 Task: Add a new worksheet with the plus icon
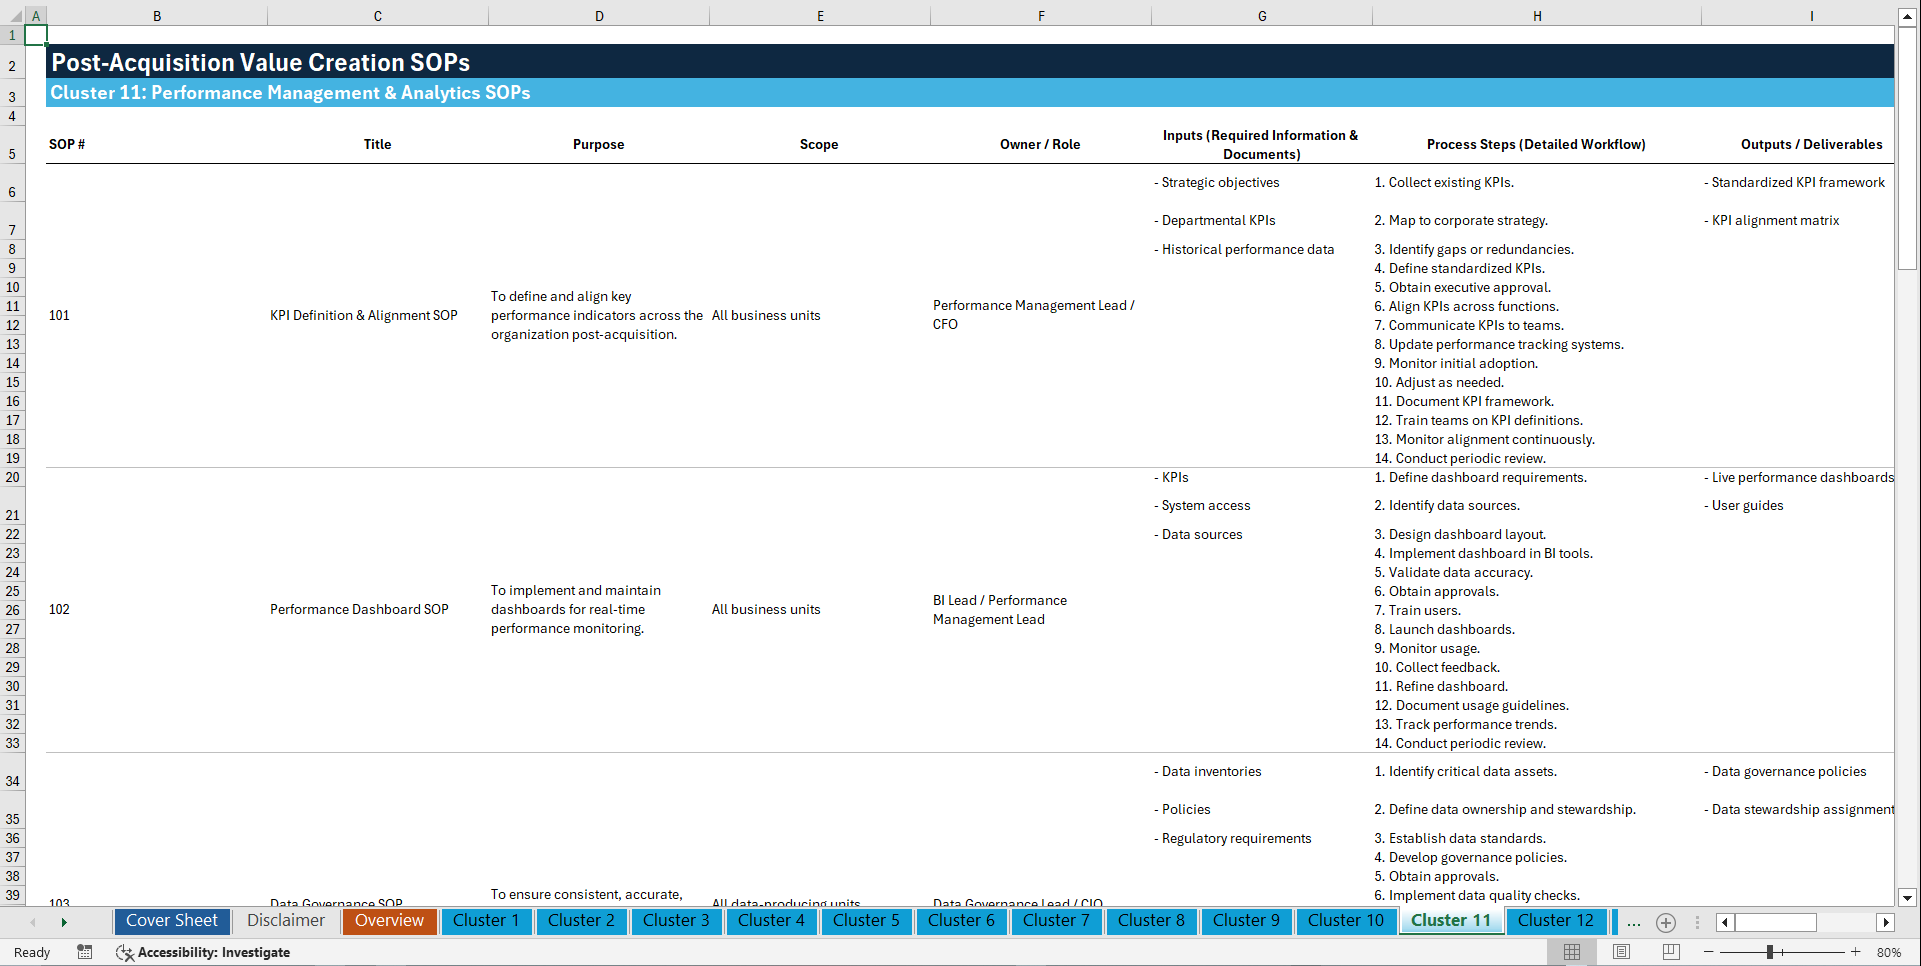tap(1666, 922)
